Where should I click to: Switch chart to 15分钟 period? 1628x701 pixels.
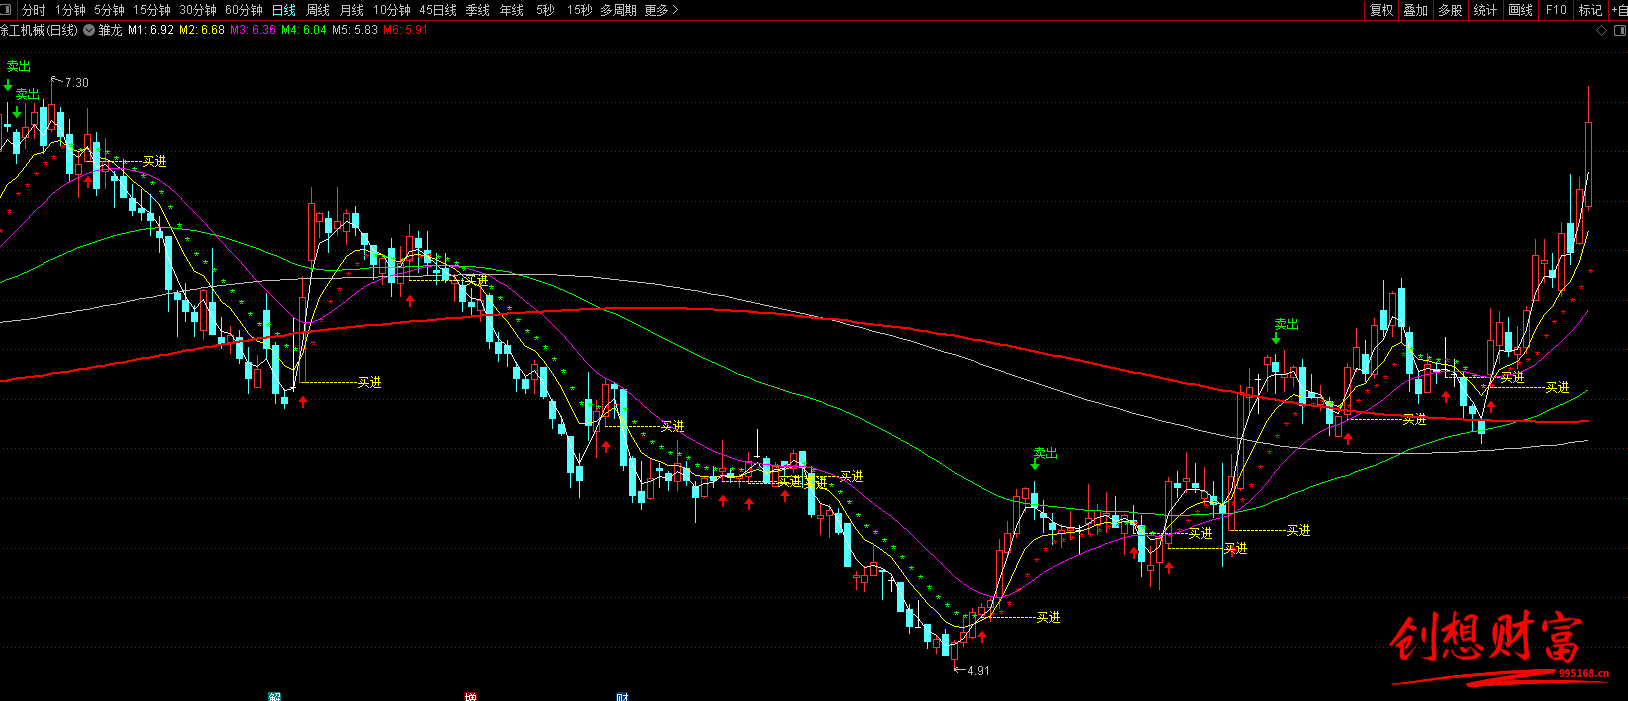[152, 10]
